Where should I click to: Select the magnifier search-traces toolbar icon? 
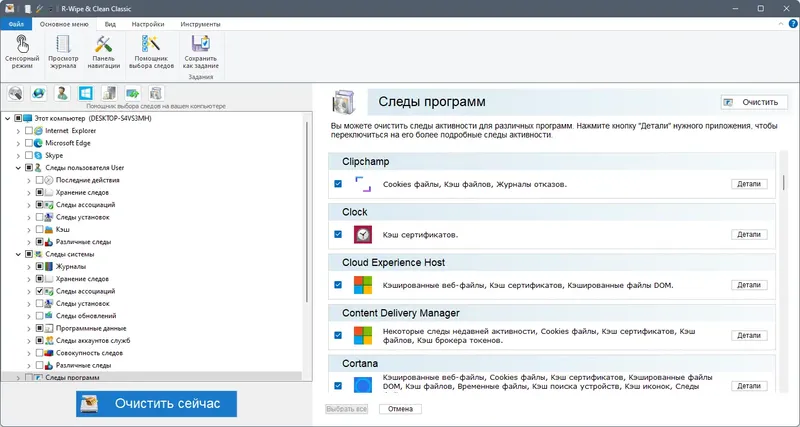click(15, 93)
